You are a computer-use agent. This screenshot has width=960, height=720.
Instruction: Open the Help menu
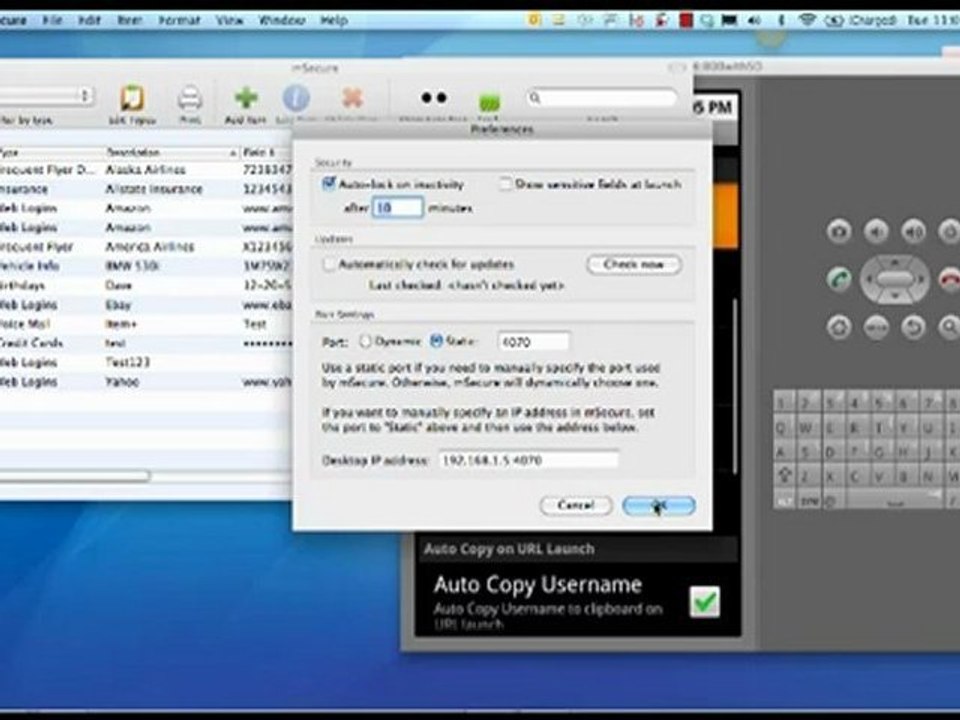pyautogui.click(x=334, y=20)
